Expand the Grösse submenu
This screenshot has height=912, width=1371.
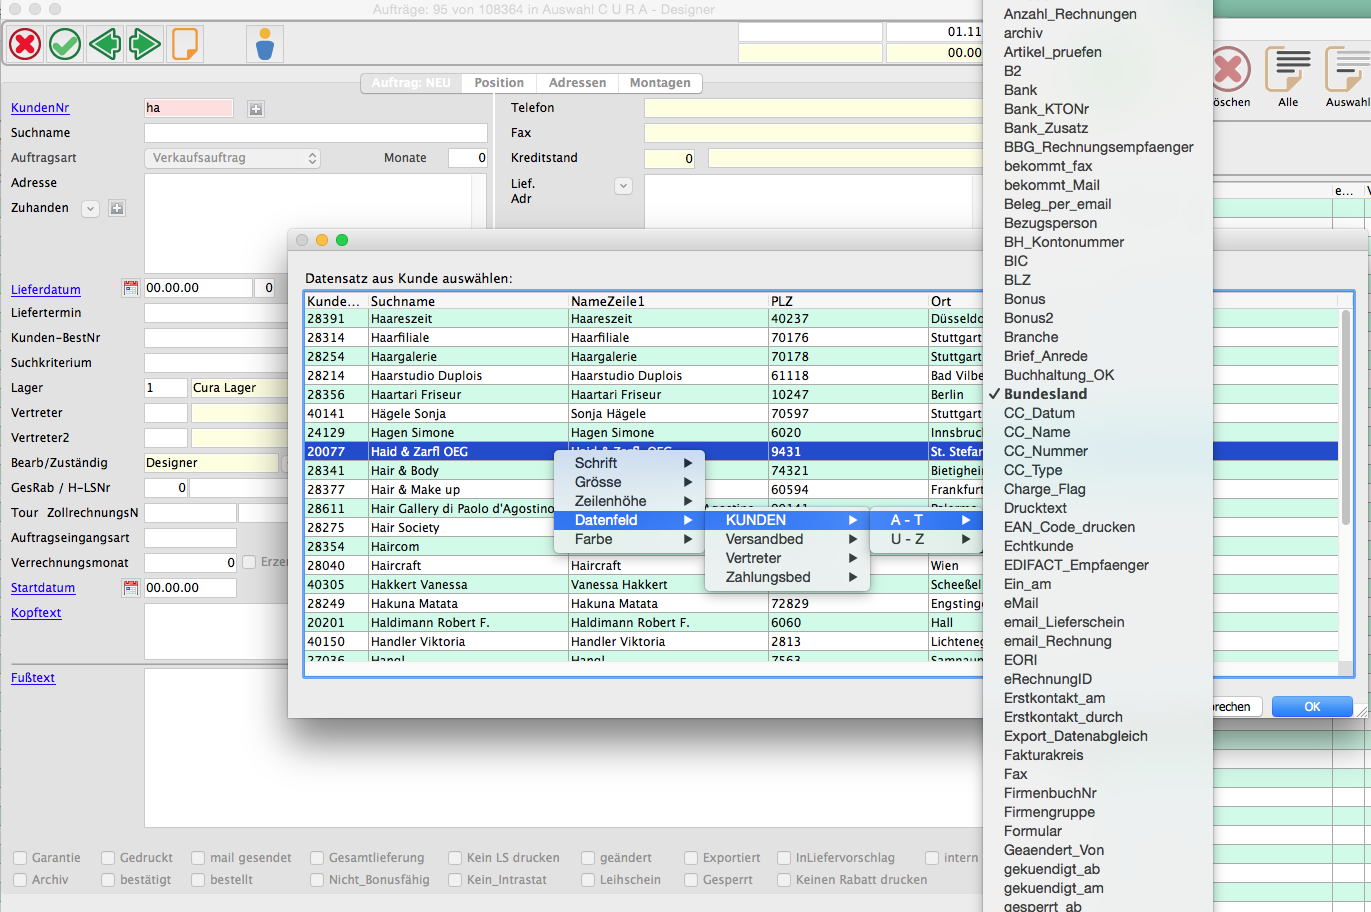pyautogui.click(x=629, y=482)
